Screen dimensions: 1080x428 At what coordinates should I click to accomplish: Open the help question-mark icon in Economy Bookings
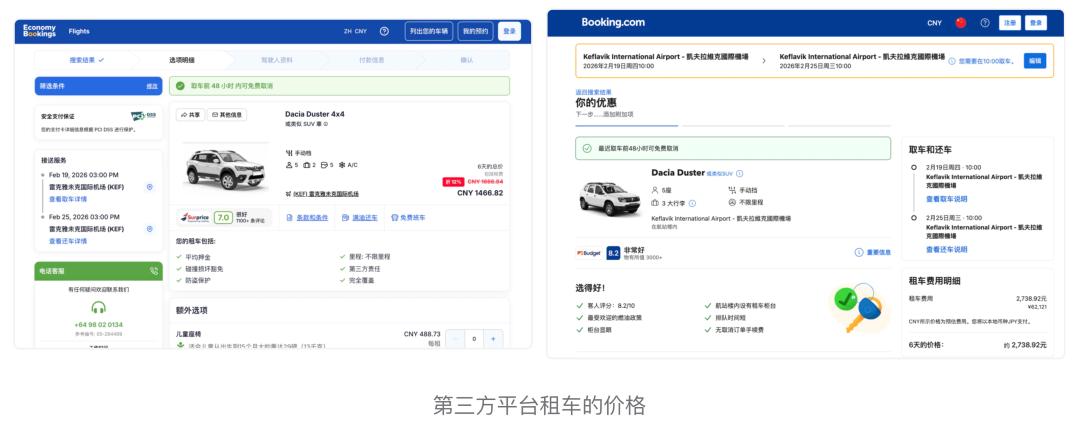coord(384,31)
